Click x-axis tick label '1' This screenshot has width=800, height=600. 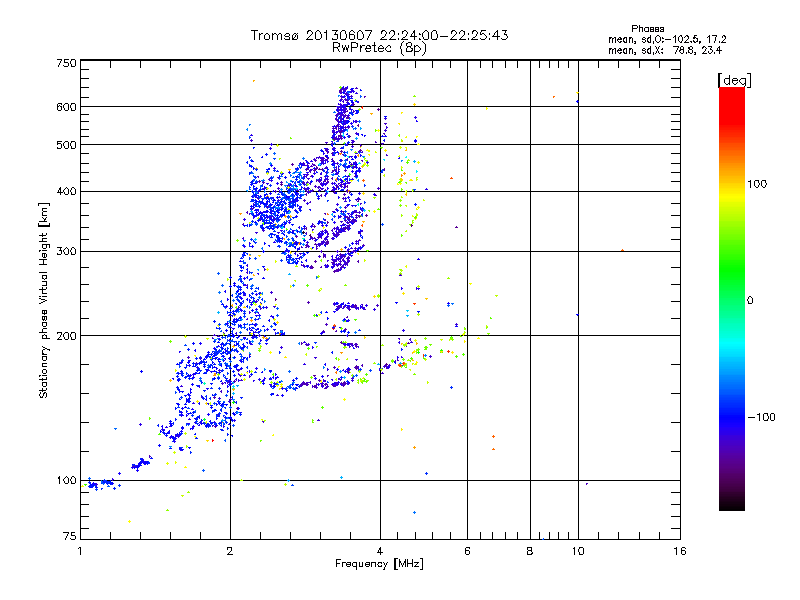(80, 551)
